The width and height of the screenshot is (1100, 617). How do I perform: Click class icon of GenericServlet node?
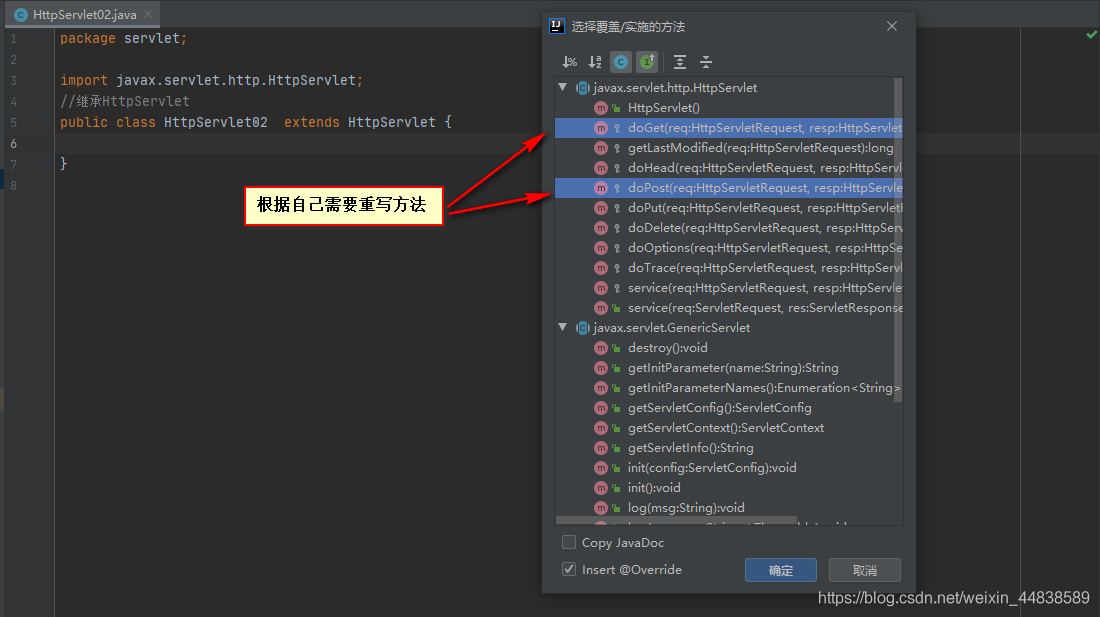tap(582, 327)
